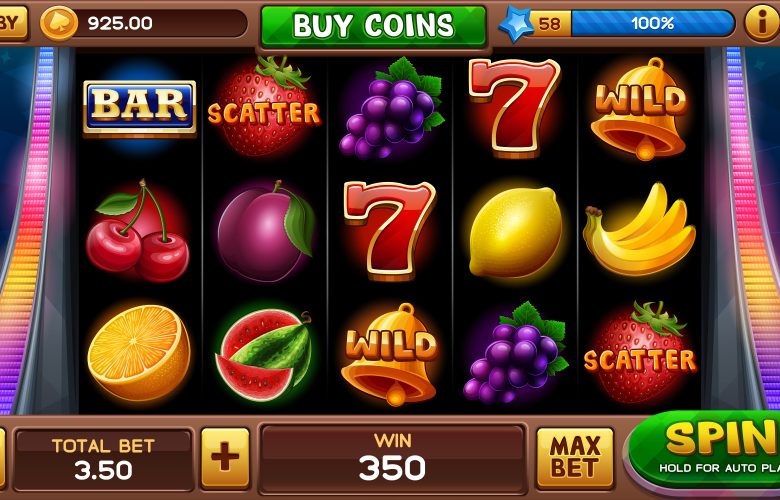Click the top-row purple grapes symbol
Image resolution: width=780 pixels, height=500 pixels.
click(391, 108)
